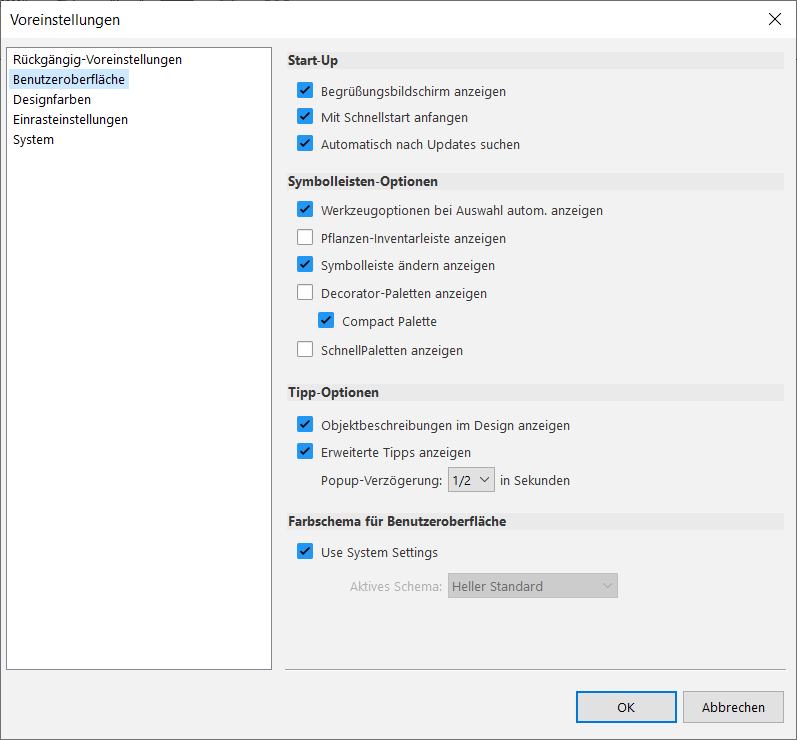
Task: Disable Objektbeschreibungen im Design anzeigen
Action: [305, 424]
